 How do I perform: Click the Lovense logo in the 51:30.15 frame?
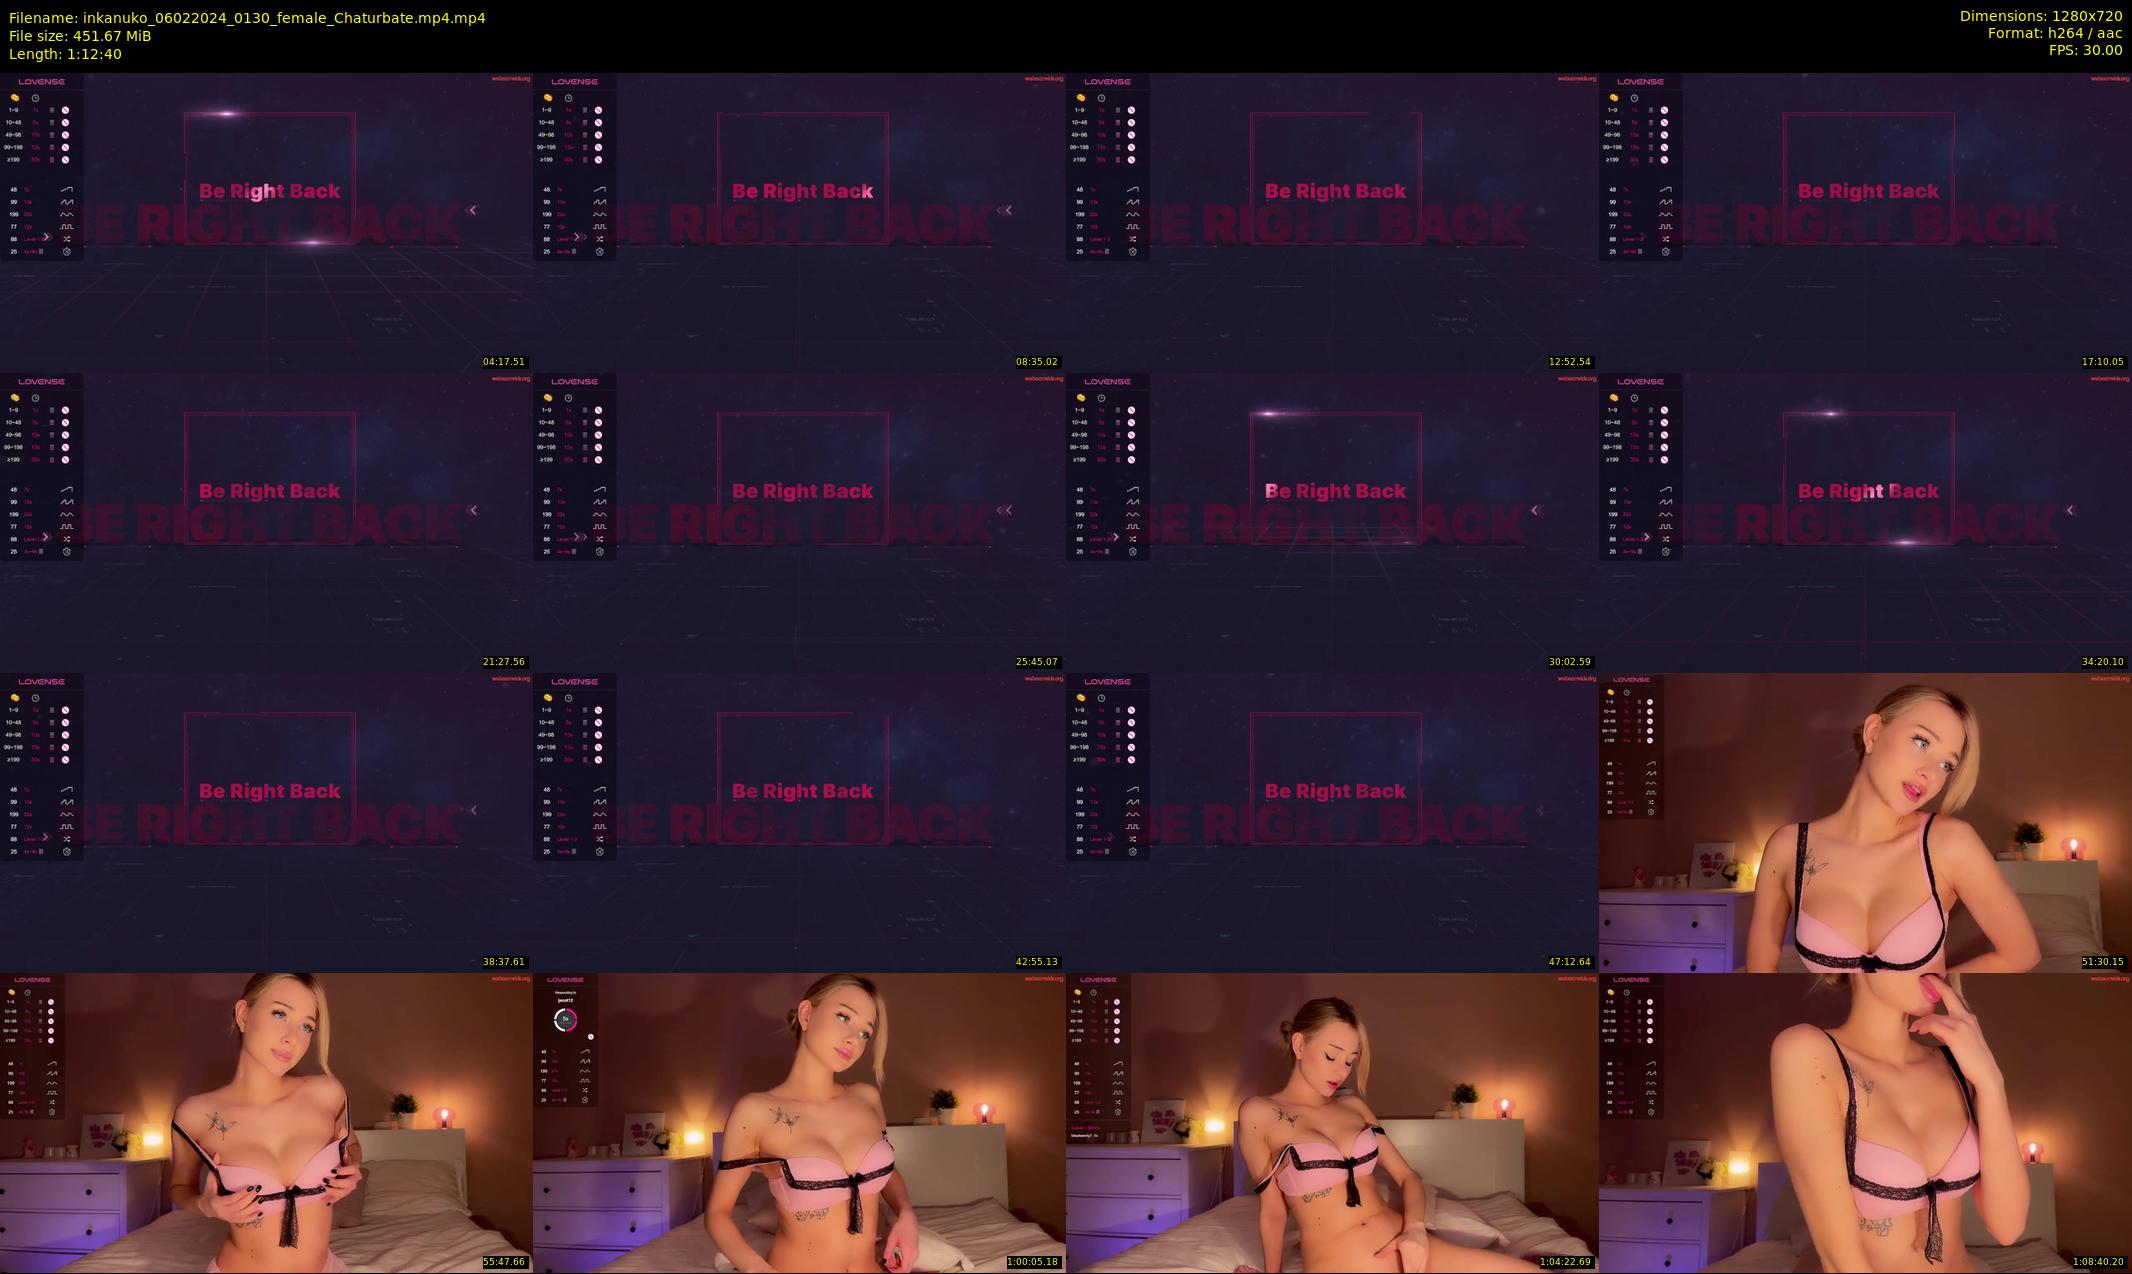tap(1631, 680)
